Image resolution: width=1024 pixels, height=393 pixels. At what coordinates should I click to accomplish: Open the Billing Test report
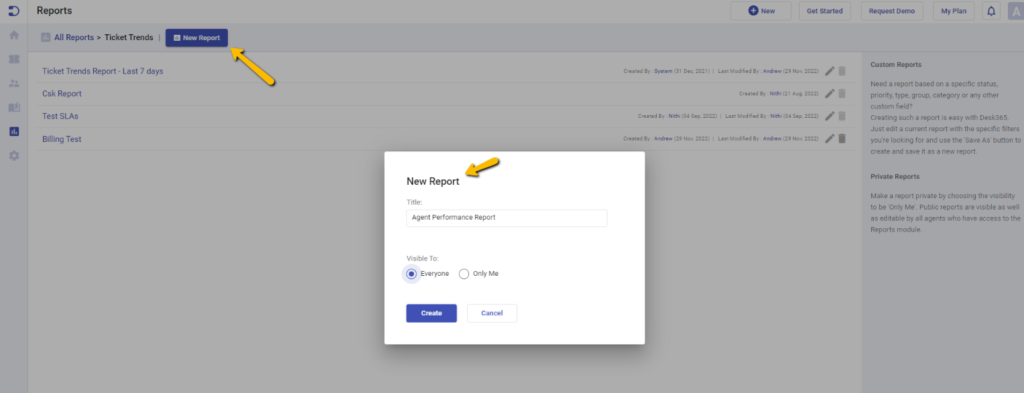tap(61, 139)
